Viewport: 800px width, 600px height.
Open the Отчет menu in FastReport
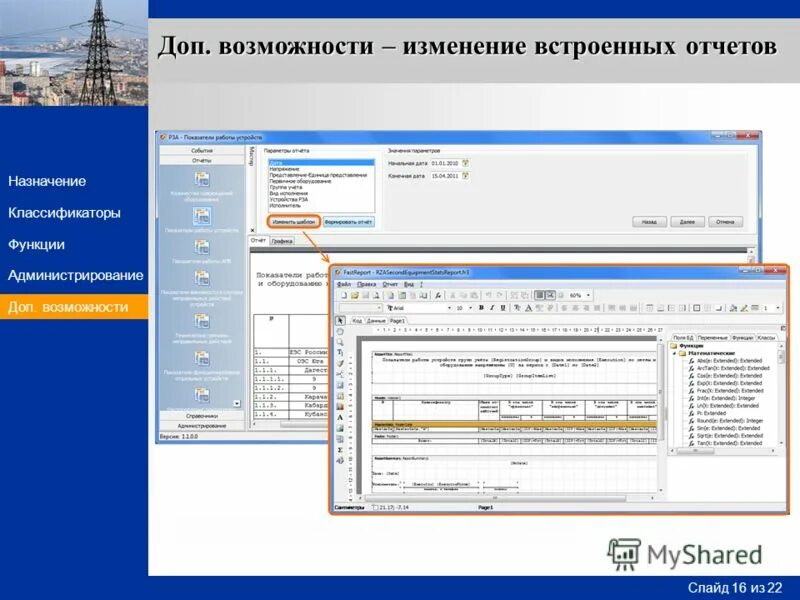click(388, 286)
